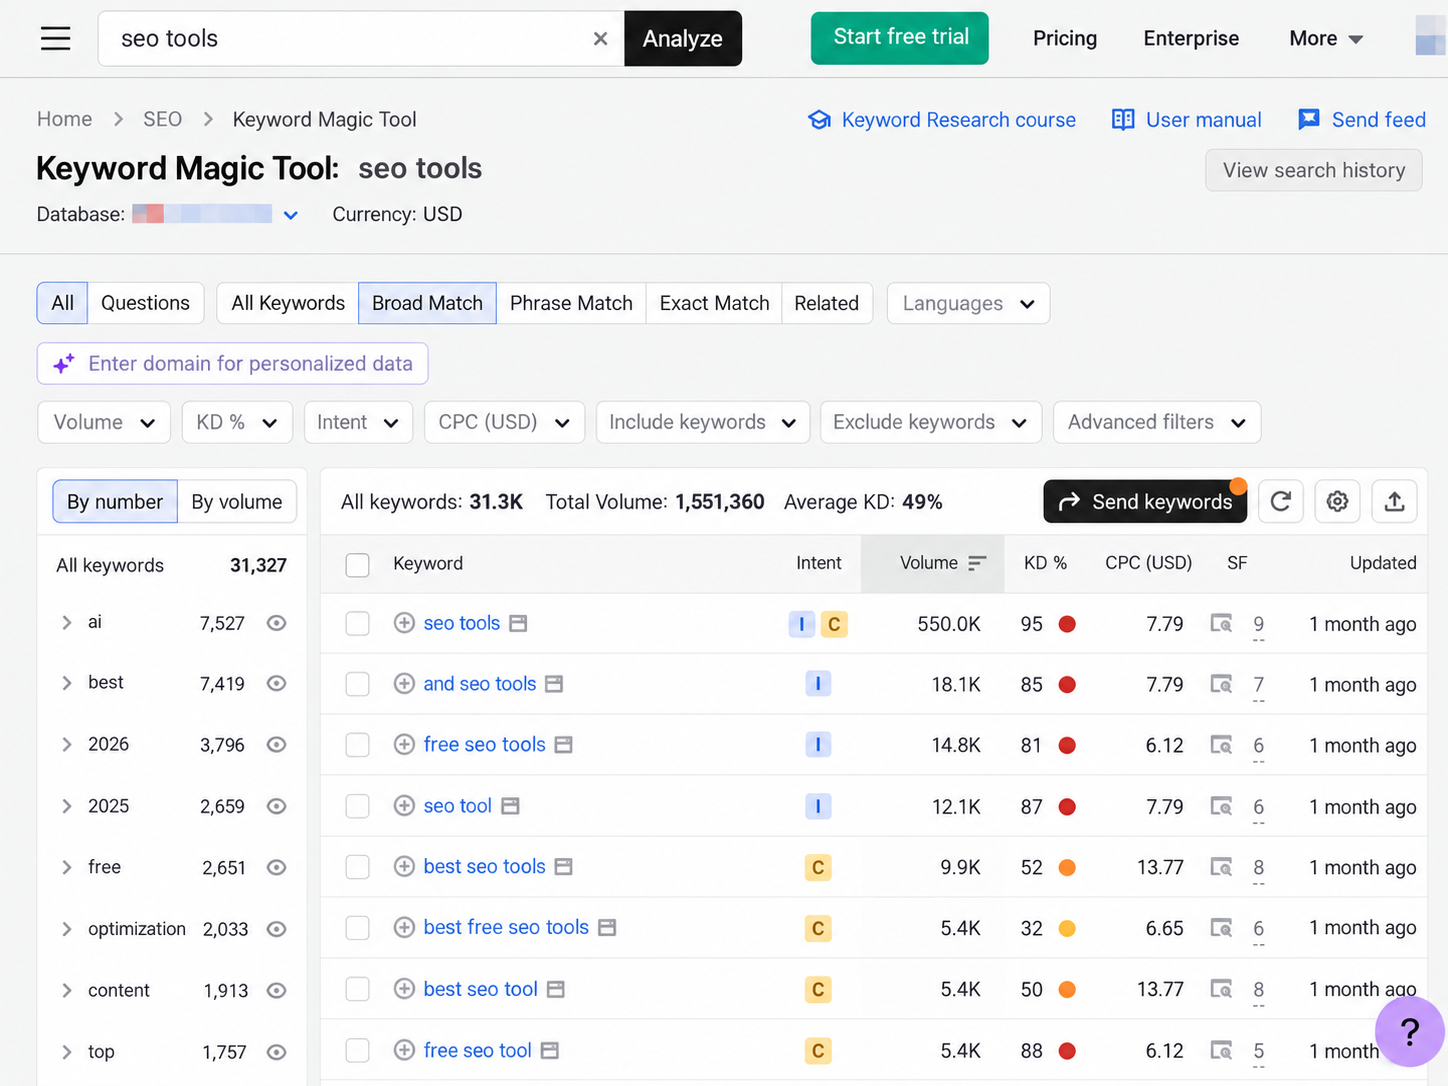The image size is (1448, 1086).
Task: Tick the select-all checkbox in table header
Action: click(x=357, y=565)
